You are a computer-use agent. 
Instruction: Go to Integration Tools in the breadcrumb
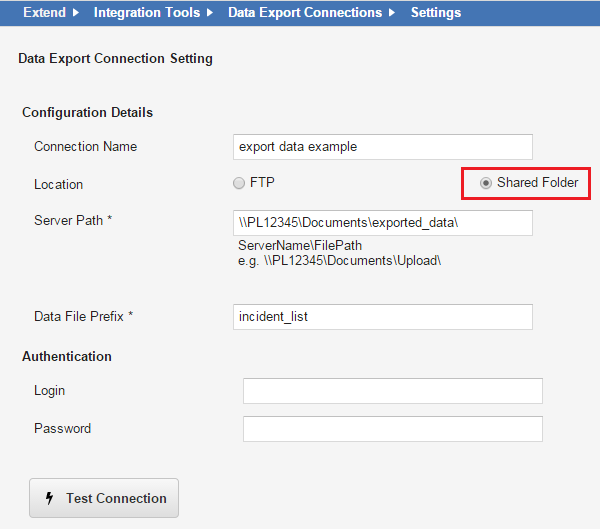click(146, 13)
